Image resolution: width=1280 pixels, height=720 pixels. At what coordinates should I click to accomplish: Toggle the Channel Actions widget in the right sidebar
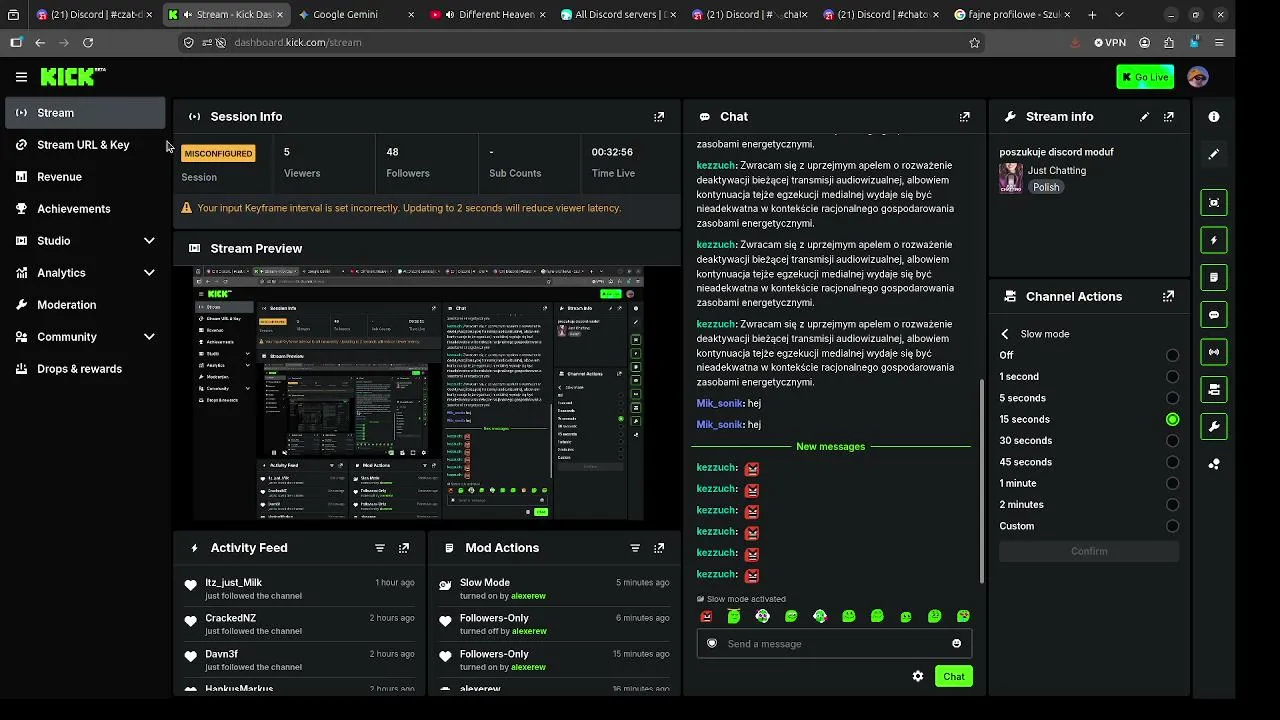click(x=1214, y=389)
